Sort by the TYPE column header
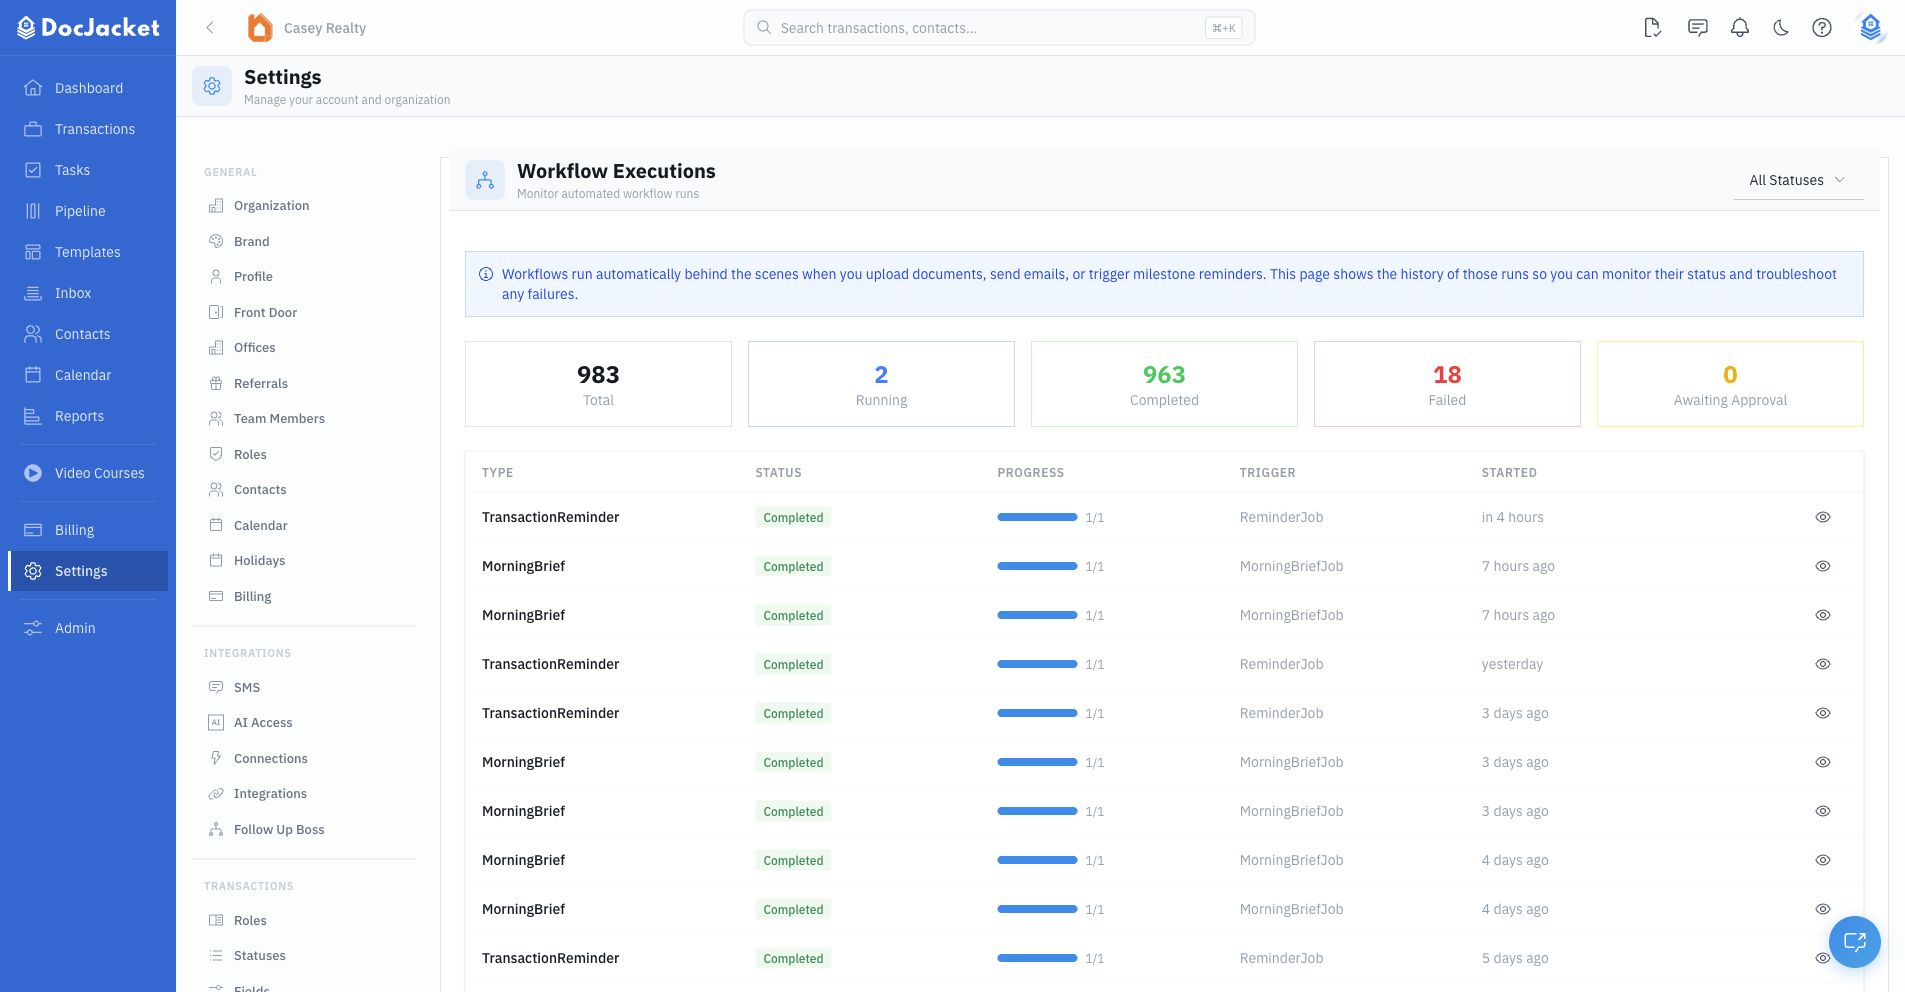This screenshot has height=992, width=1905. click(x=497, y=472)
